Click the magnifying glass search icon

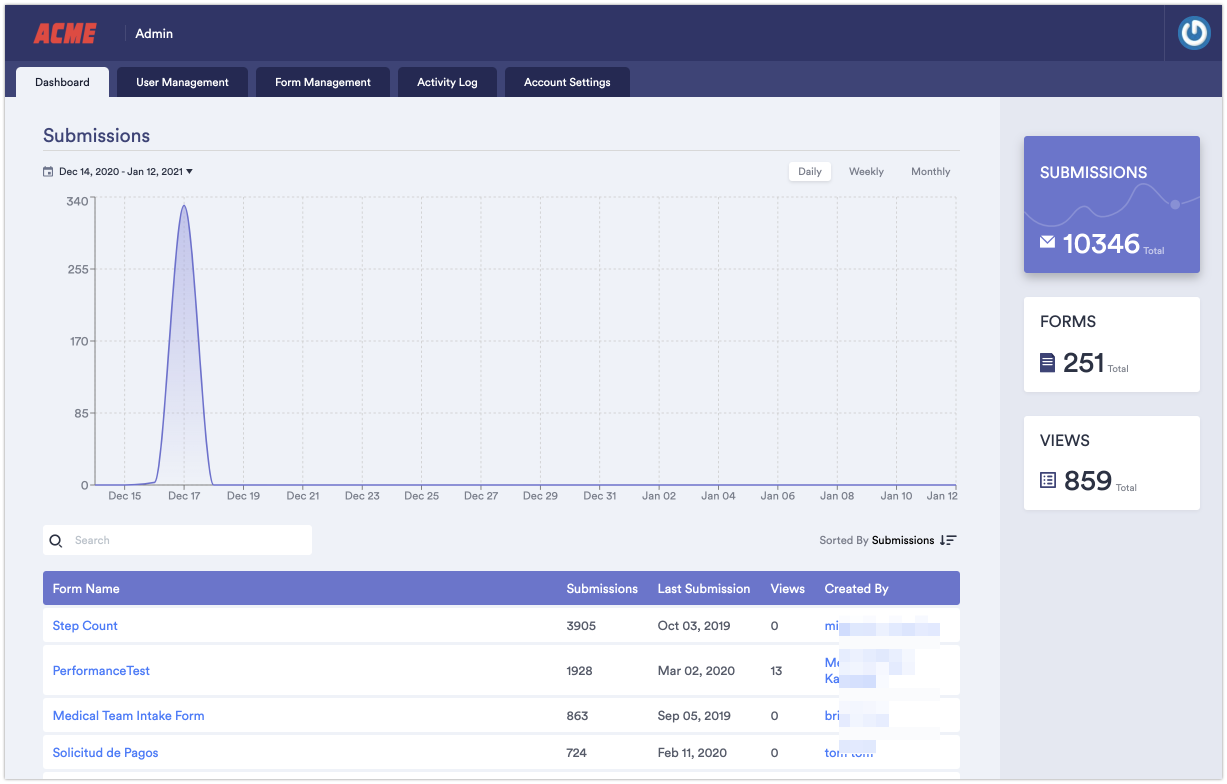tap(56, 541)
